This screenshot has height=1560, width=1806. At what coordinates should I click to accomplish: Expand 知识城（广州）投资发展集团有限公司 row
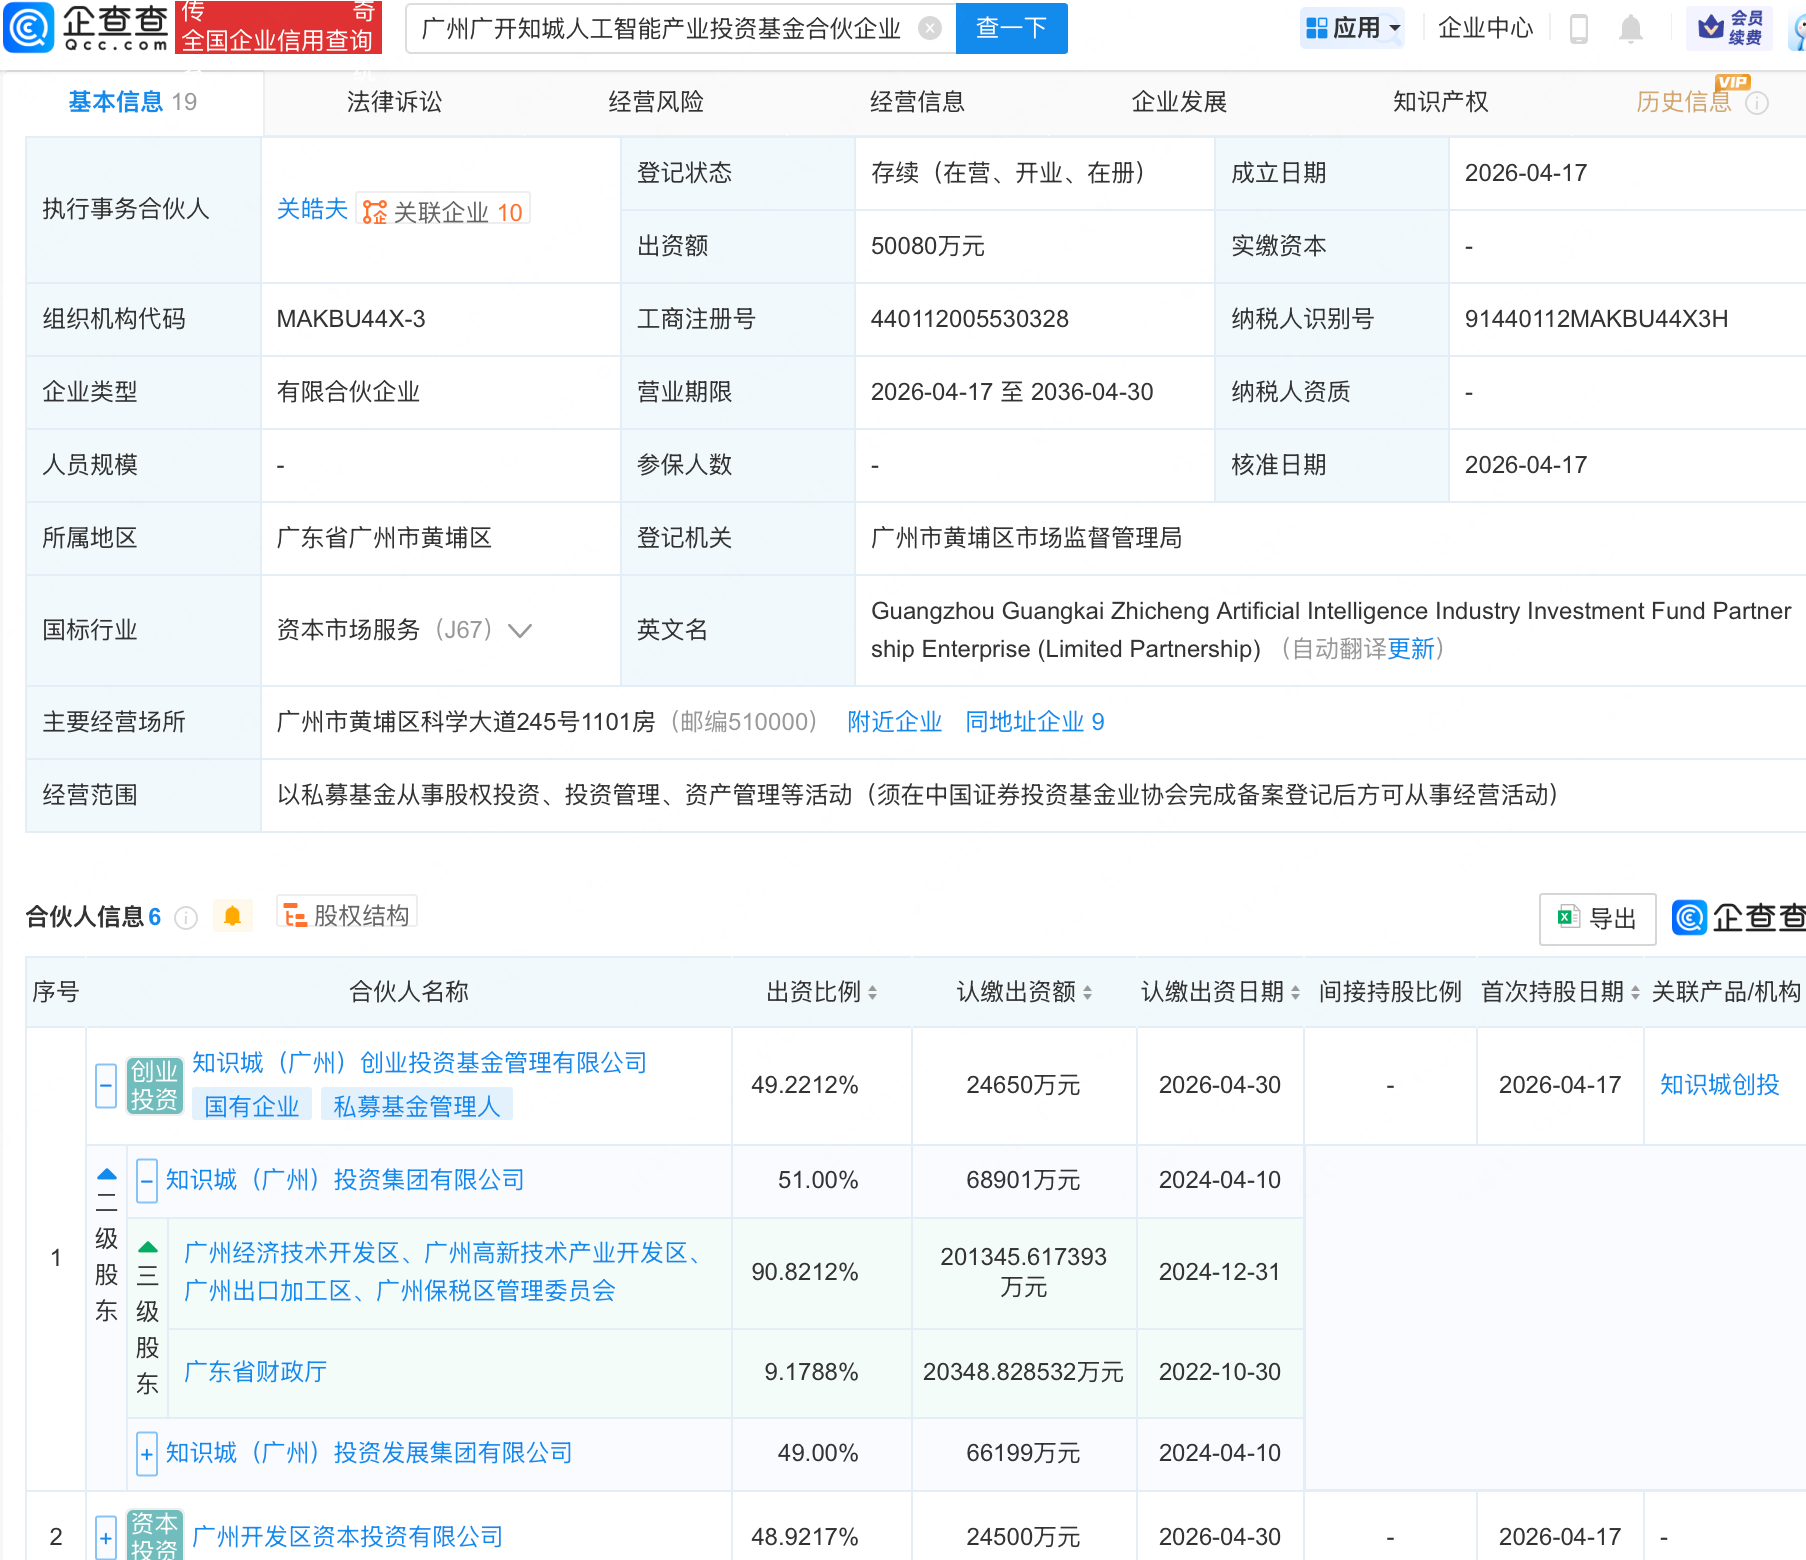point(147,1454)
